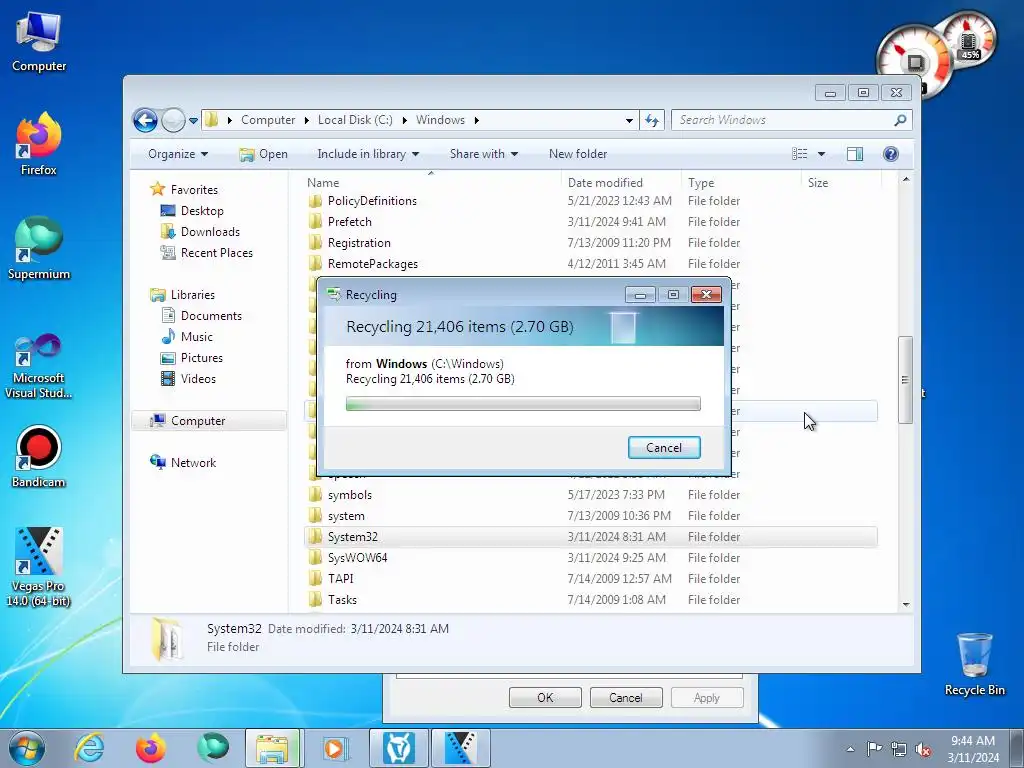Select the System32 folder row
This screenshot has height=768, width=1024.
[x=591, y=537]
